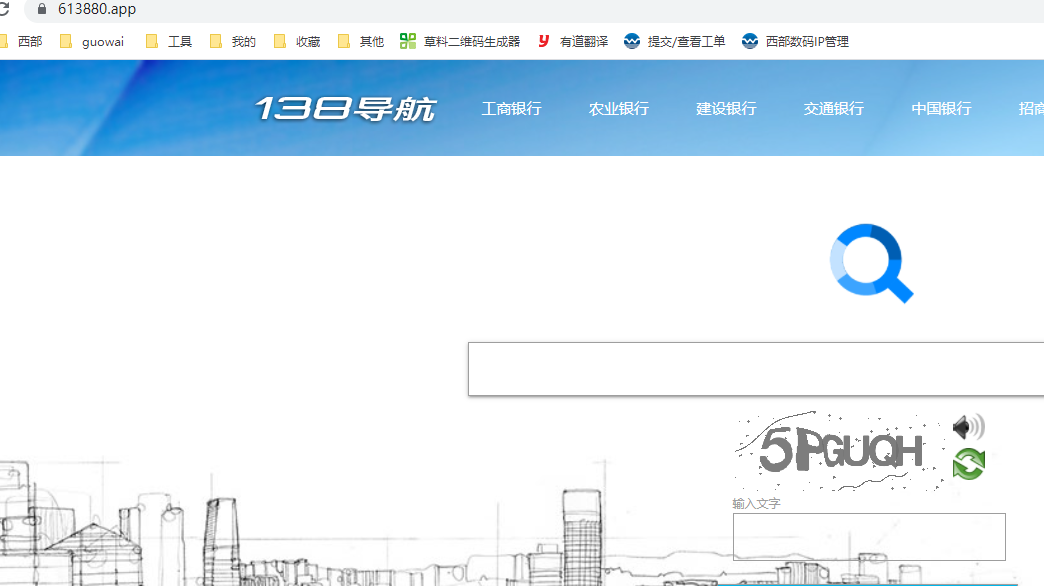Open the 有道翻译 bookmark
1044x586 pixels.
point(572,41)
